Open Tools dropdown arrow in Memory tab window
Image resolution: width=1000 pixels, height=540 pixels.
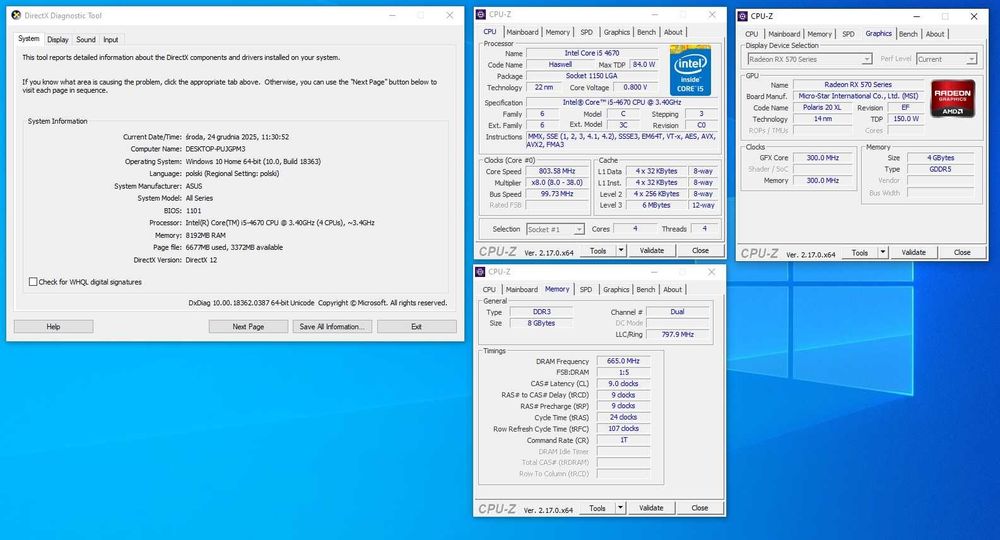coord(620,508)
